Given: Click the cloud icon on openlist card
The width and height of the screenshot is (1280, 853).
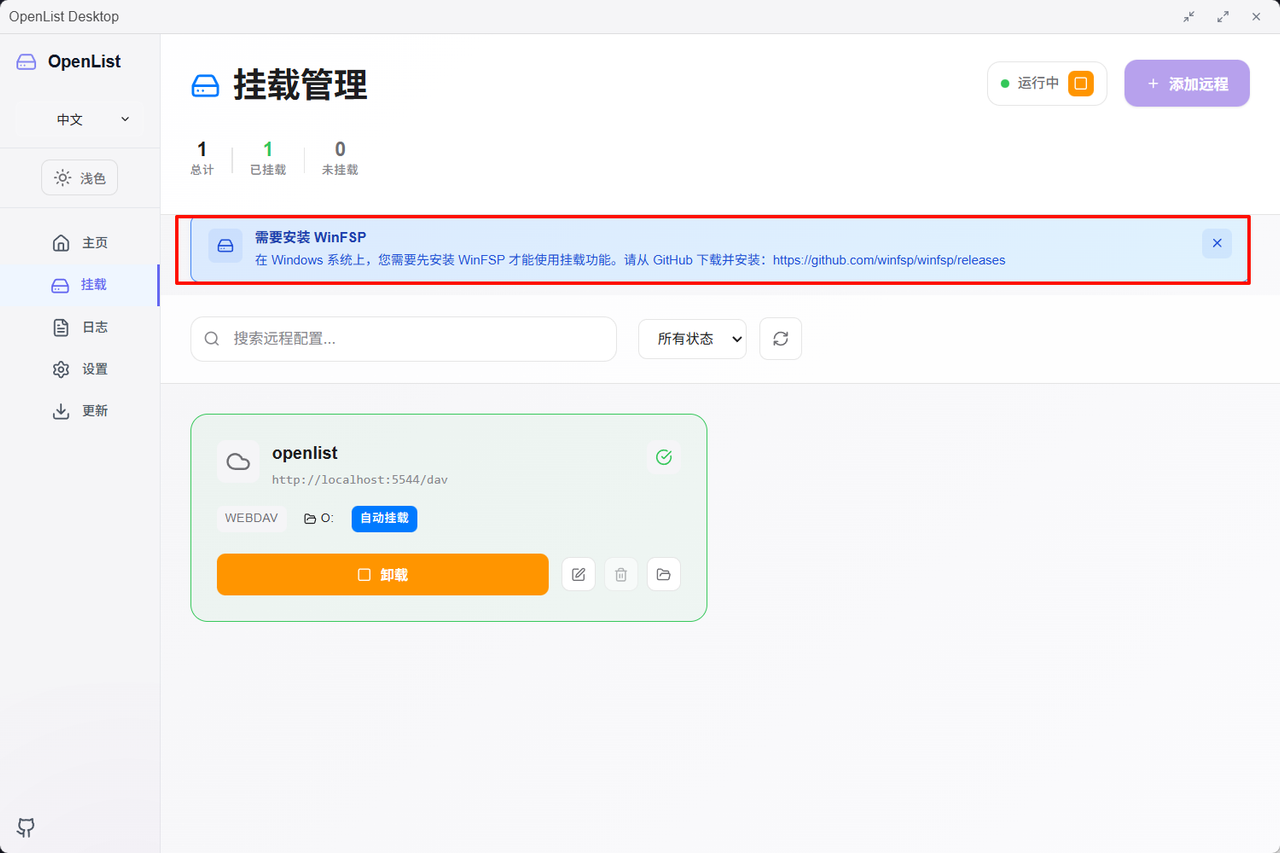Looking at the screenshot, I should (x=238, y=461).
